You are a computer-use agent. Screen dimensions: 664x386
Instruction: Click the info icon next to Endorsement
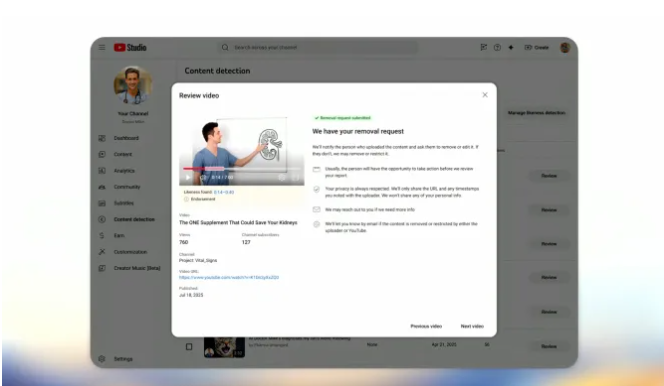pos(186,199)
